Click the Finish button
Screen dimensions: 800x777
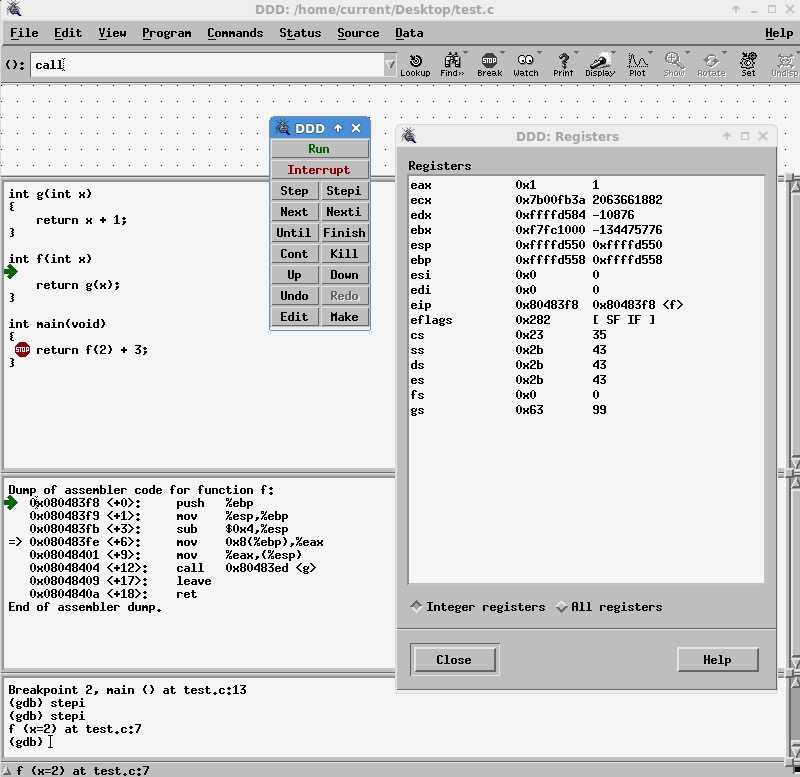pyautogui.click(x=344, y=233)
